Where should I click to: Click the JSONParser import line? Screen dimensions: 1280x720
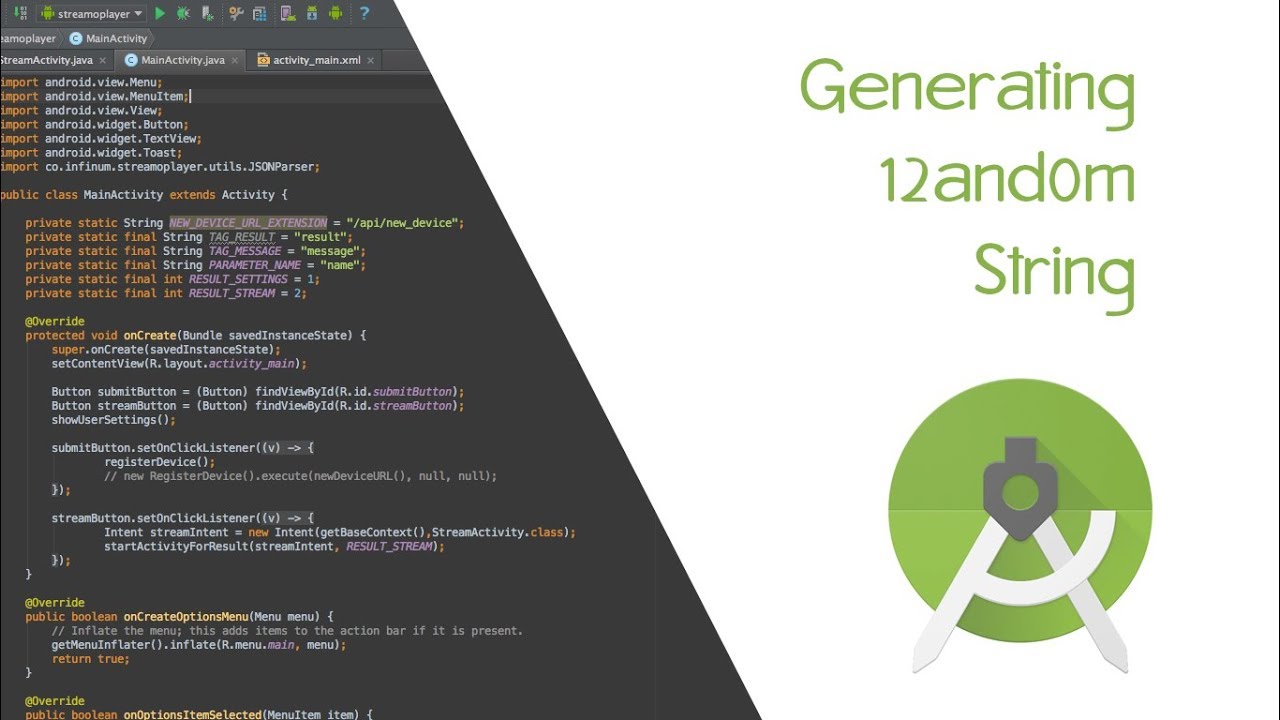[x=160, y=167]
